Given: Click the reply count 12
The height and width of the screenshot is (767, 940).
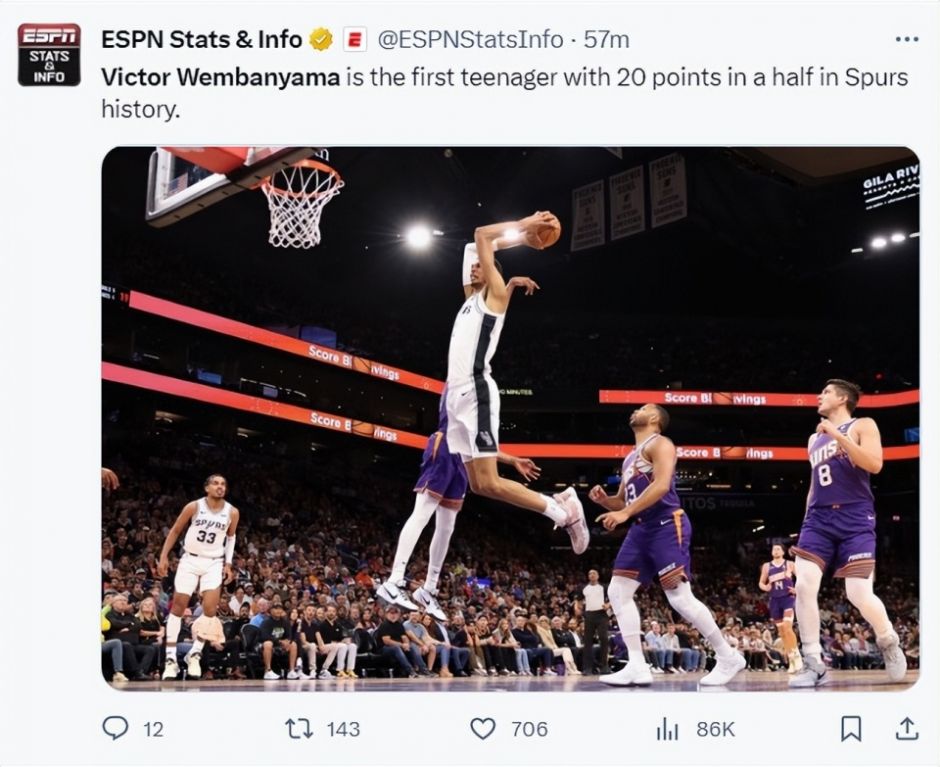Looking at the screenshot, I should click(x=152, y=730).
